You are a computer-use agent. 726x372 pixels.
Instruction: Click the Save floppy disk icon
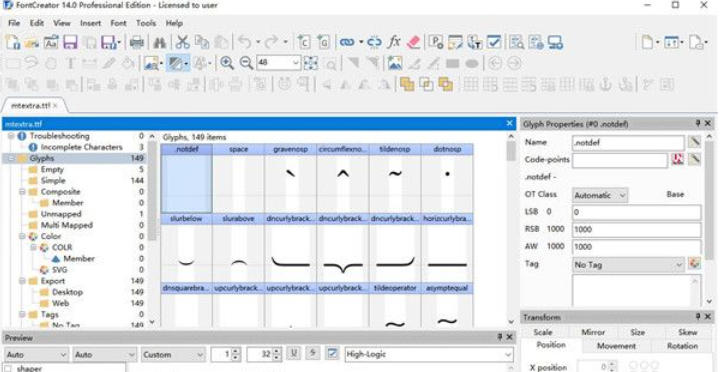click(x=70, y=43)
